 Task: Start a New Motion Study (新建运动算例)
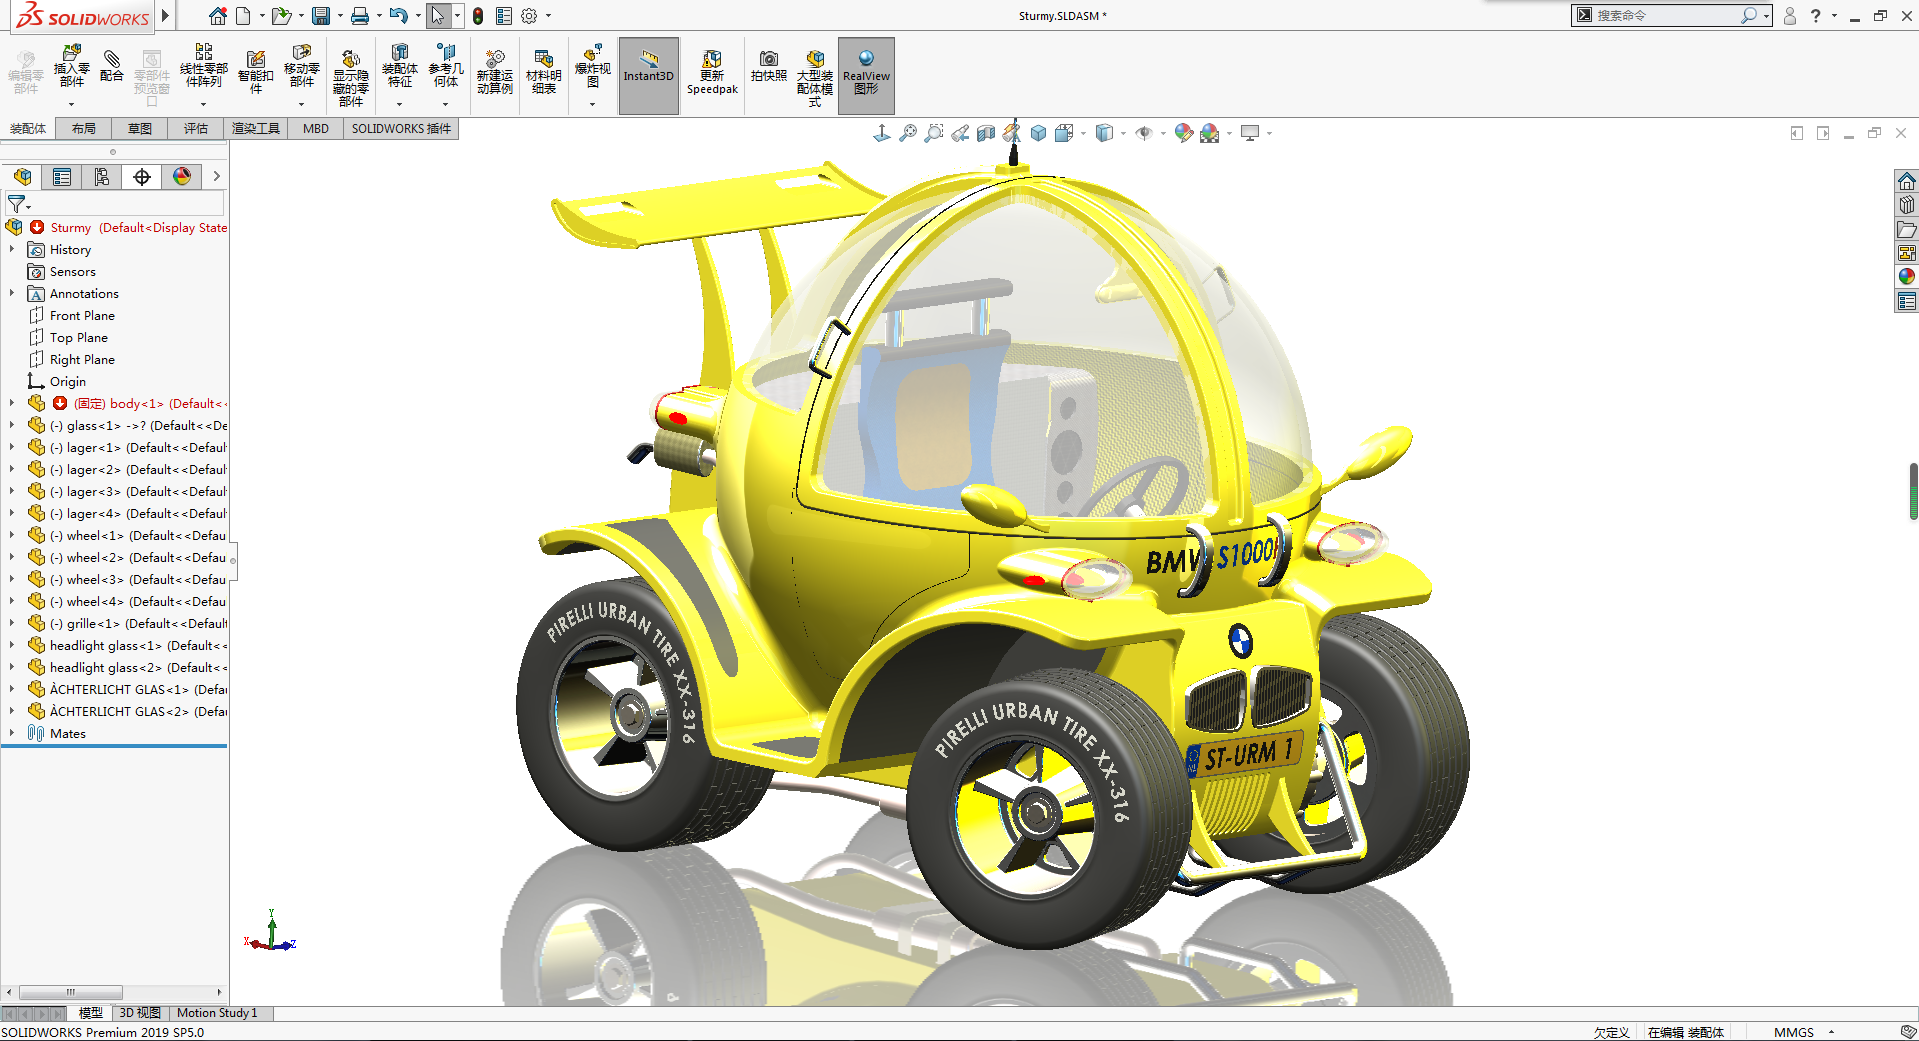point(495,72)
